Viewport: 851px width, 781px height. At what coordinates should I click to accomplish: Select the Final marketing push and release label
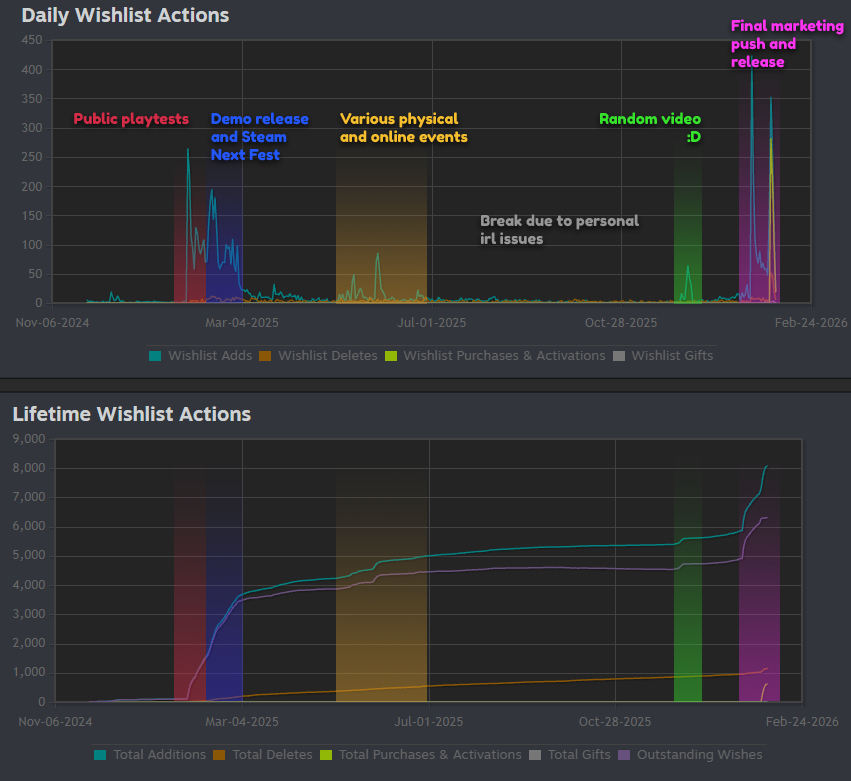[x=786, y=44]
